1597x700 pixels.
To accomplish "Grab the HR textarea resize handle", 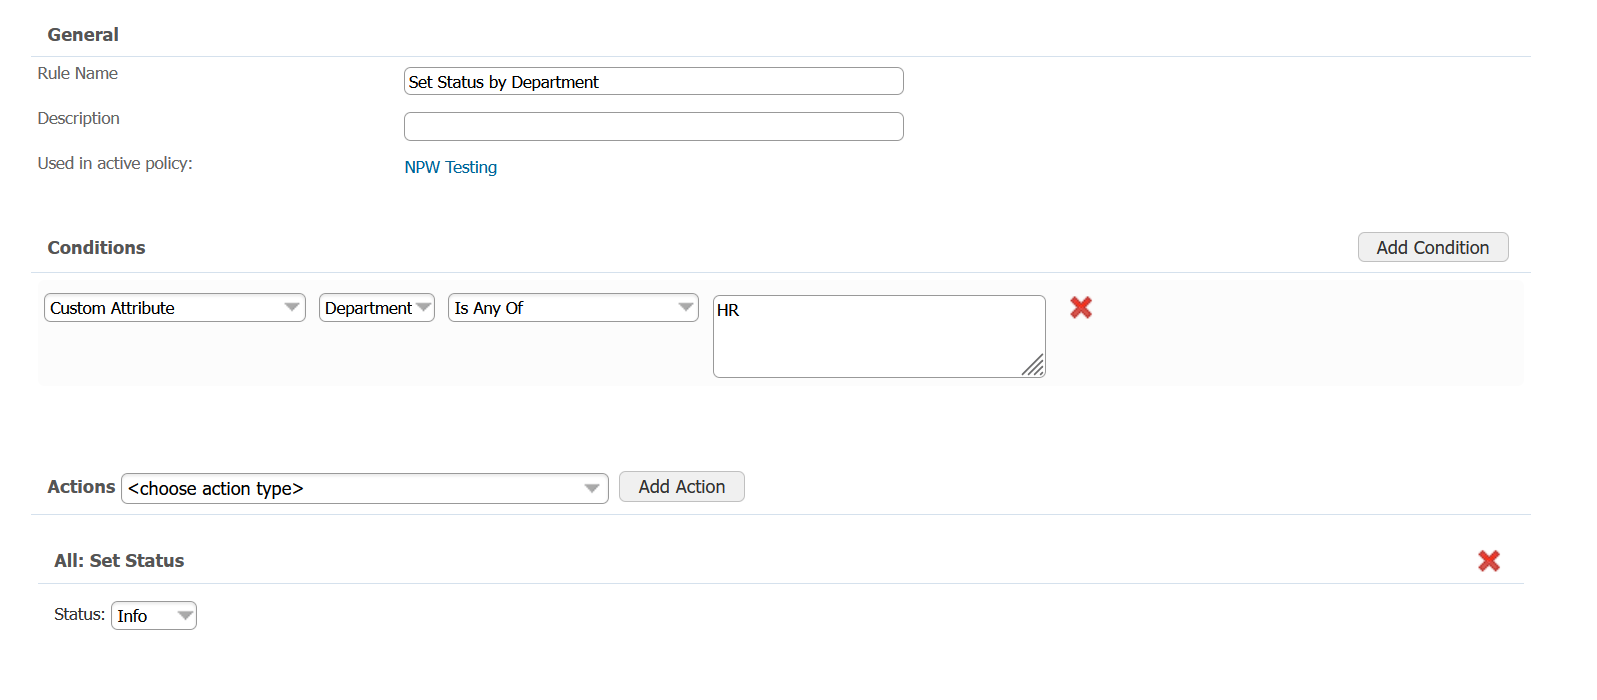I will click(1034, 367).
